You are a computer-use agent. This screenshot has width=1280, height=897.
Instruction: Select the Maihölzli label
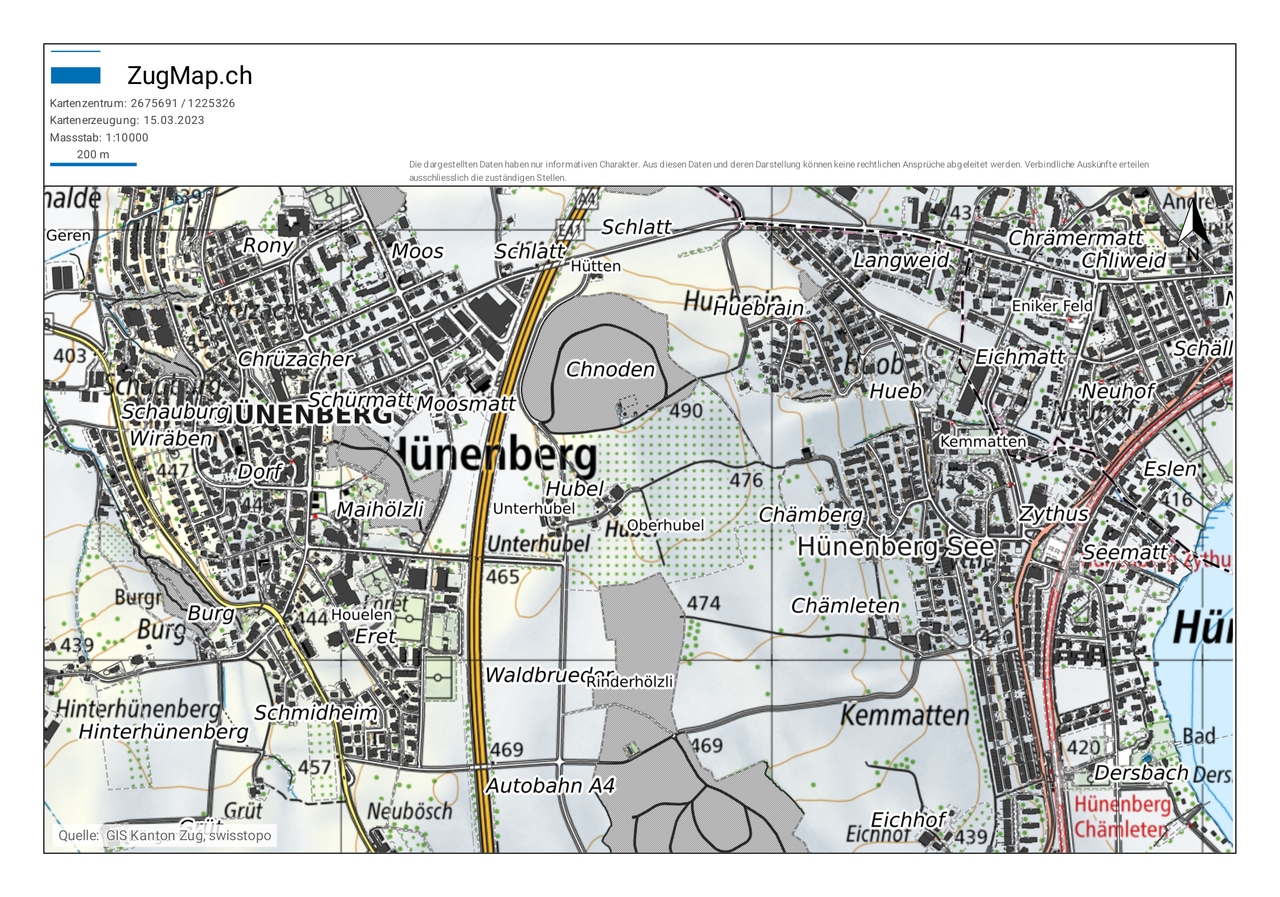pyautogui.click(x=380, y=510)
